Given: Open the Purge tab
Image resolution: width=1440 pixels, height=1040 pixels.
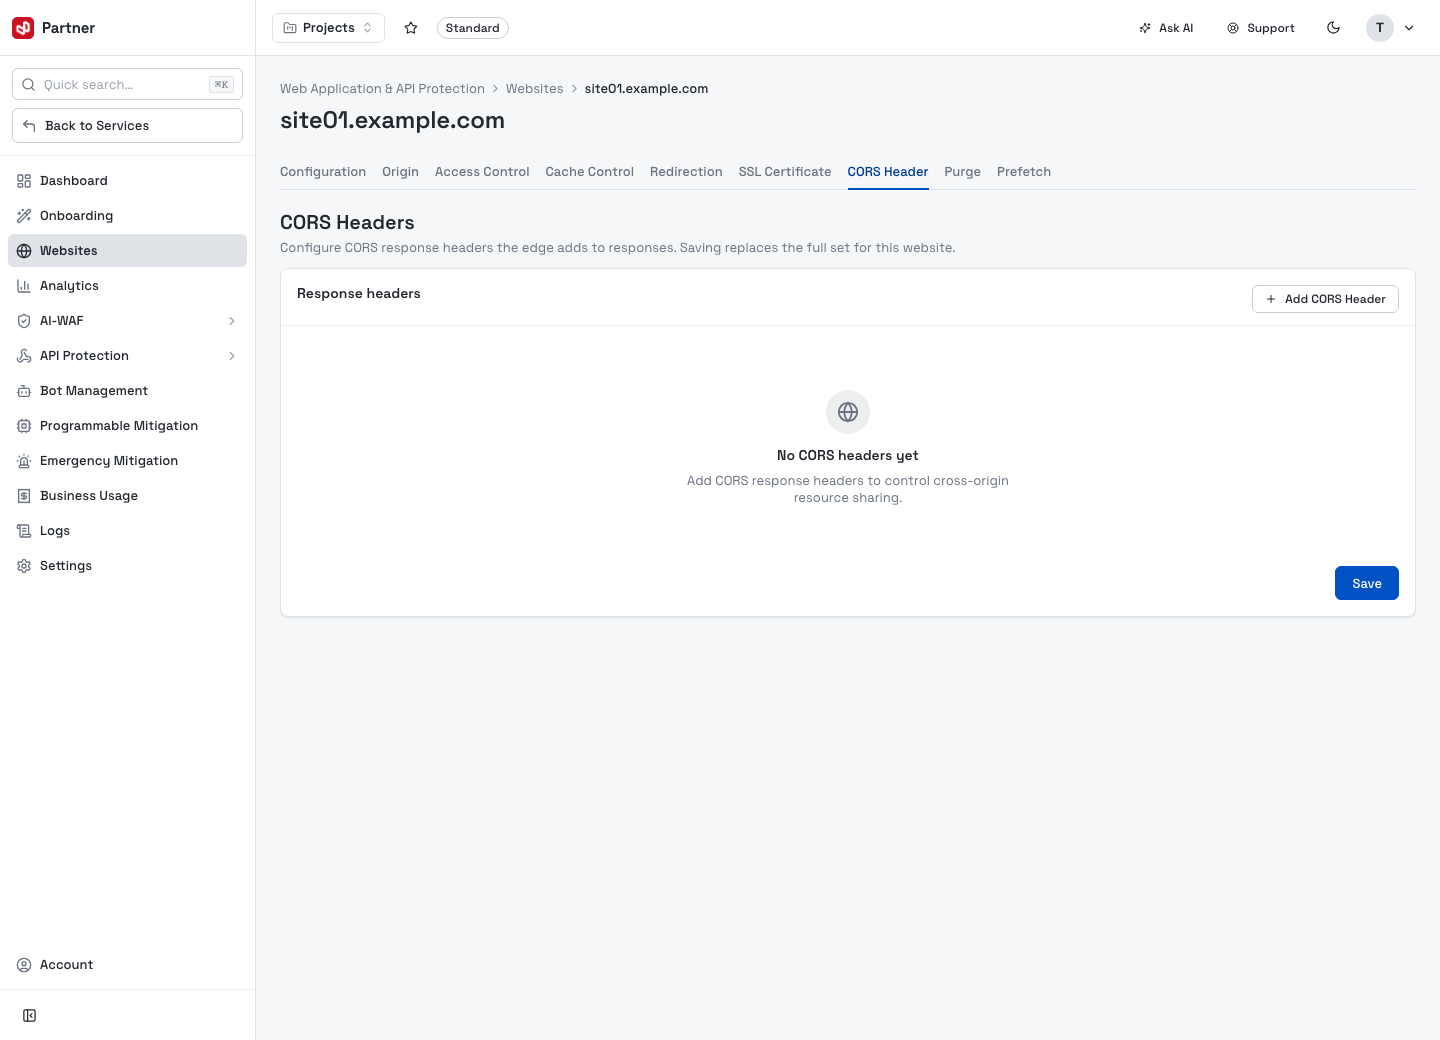Looking at the screenshot, I should point(963,172).
